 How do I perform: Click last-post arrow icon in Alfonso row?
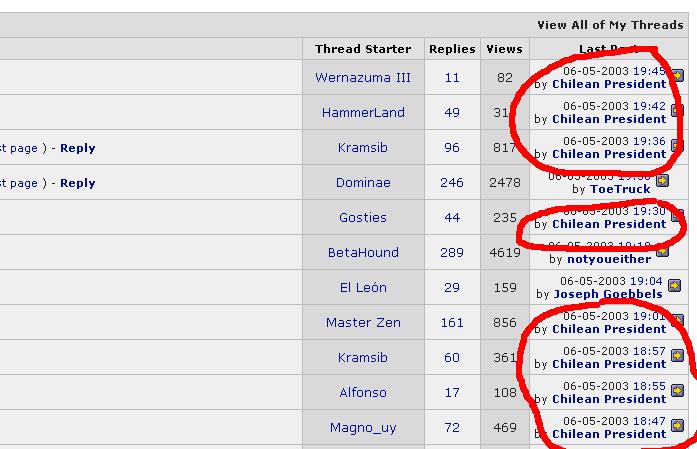677,390
